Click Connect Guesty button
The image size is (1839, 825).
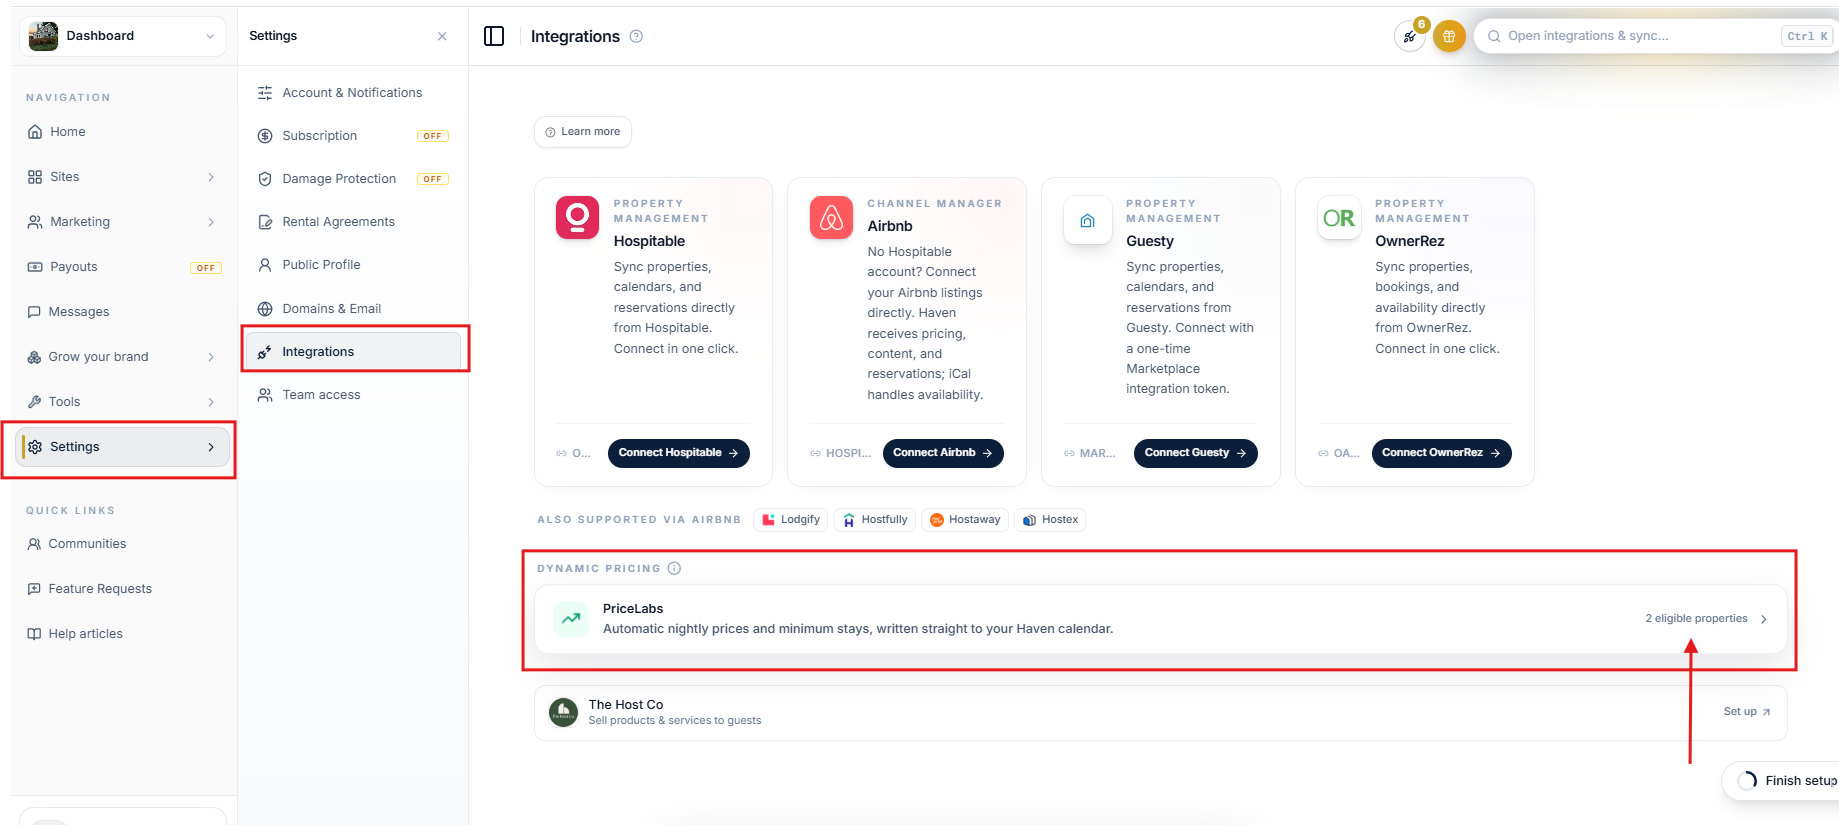coord(1196,453)
